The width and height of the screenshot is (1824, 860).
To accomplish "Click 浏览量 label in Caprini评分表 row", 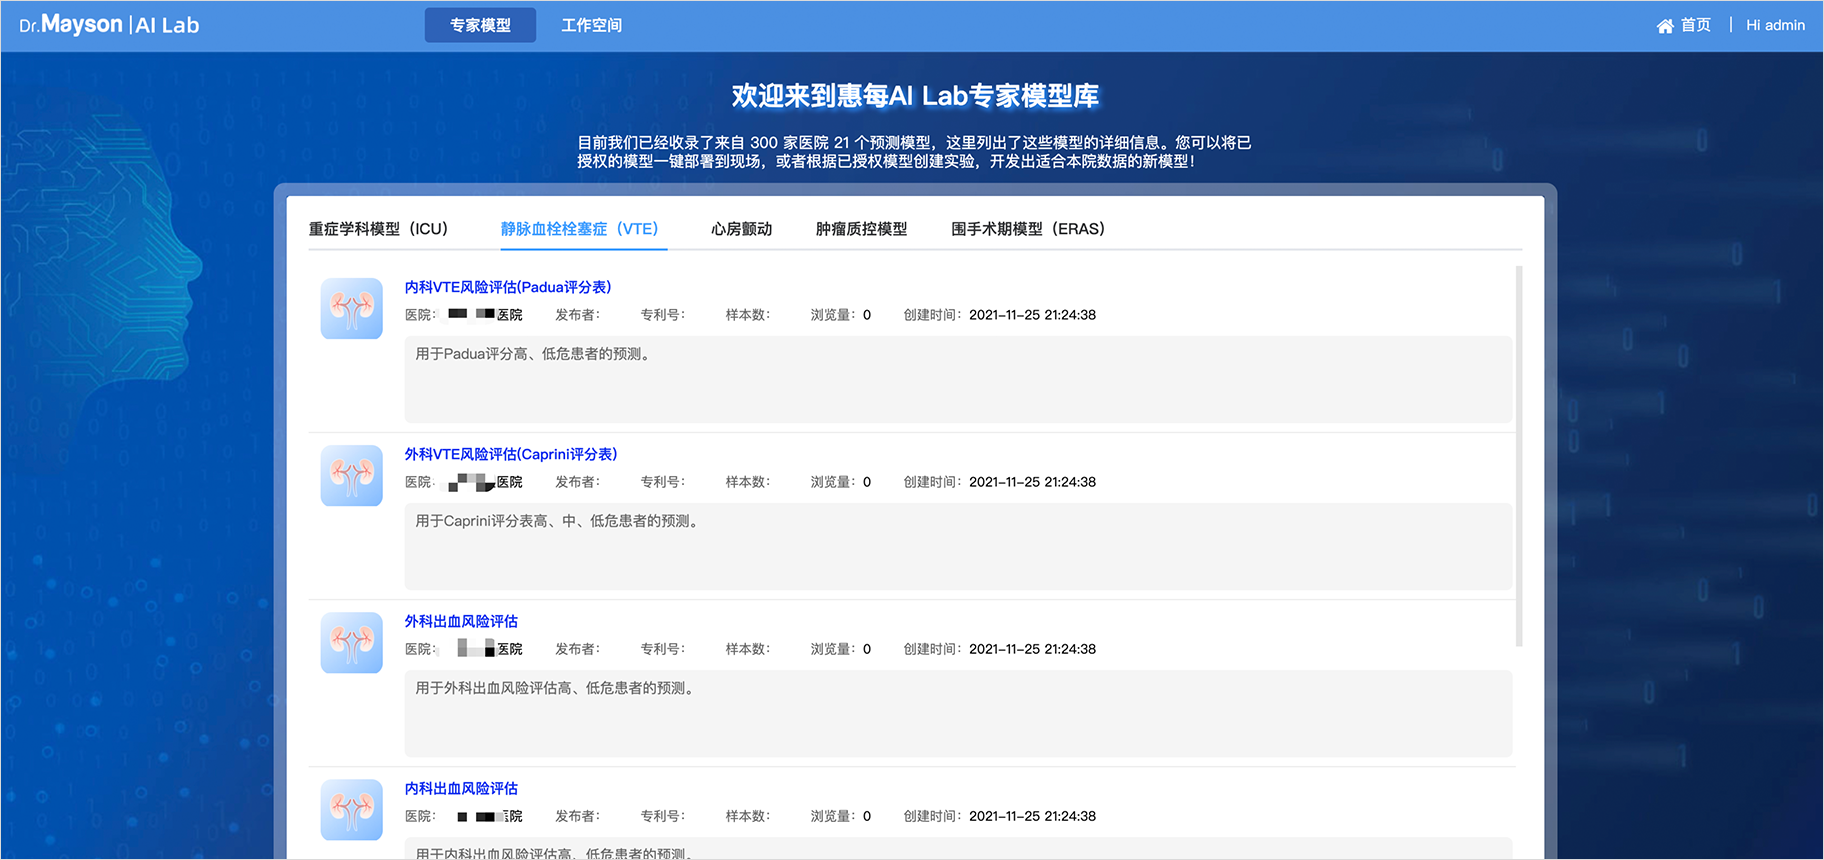I will [x=832, y=482].
